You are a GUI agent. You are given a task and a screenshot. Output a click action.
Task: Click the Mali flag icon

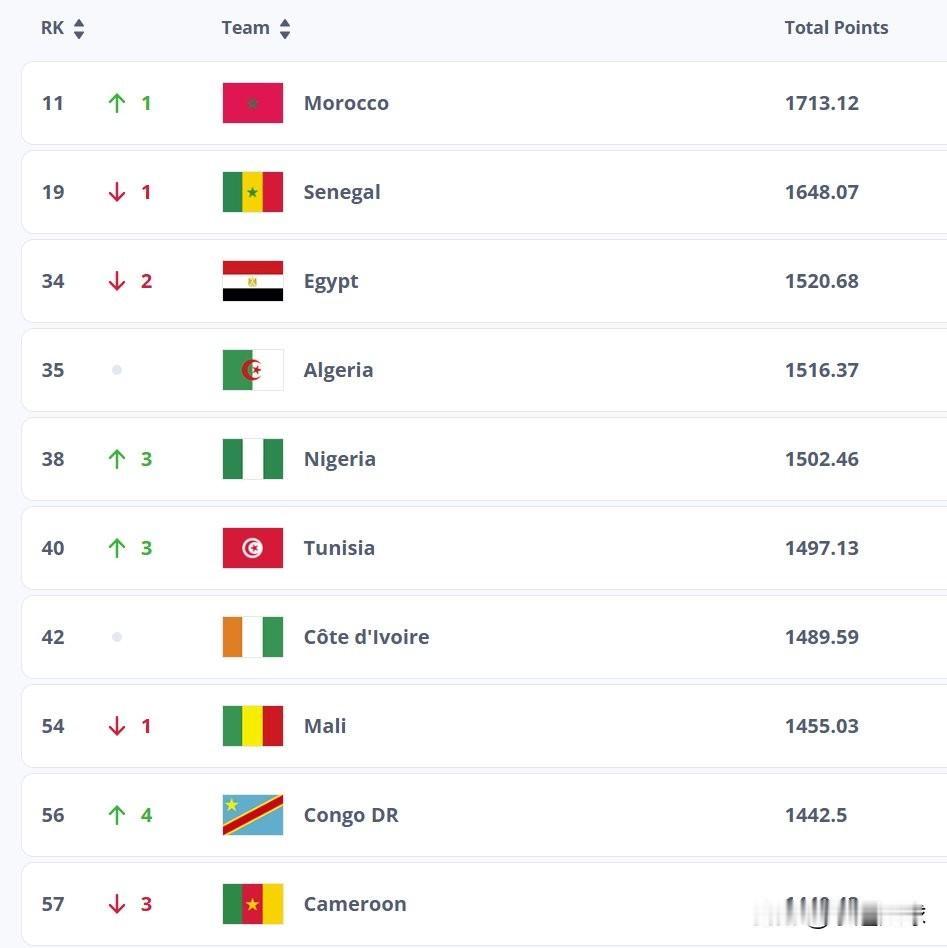tap(252, 726)
